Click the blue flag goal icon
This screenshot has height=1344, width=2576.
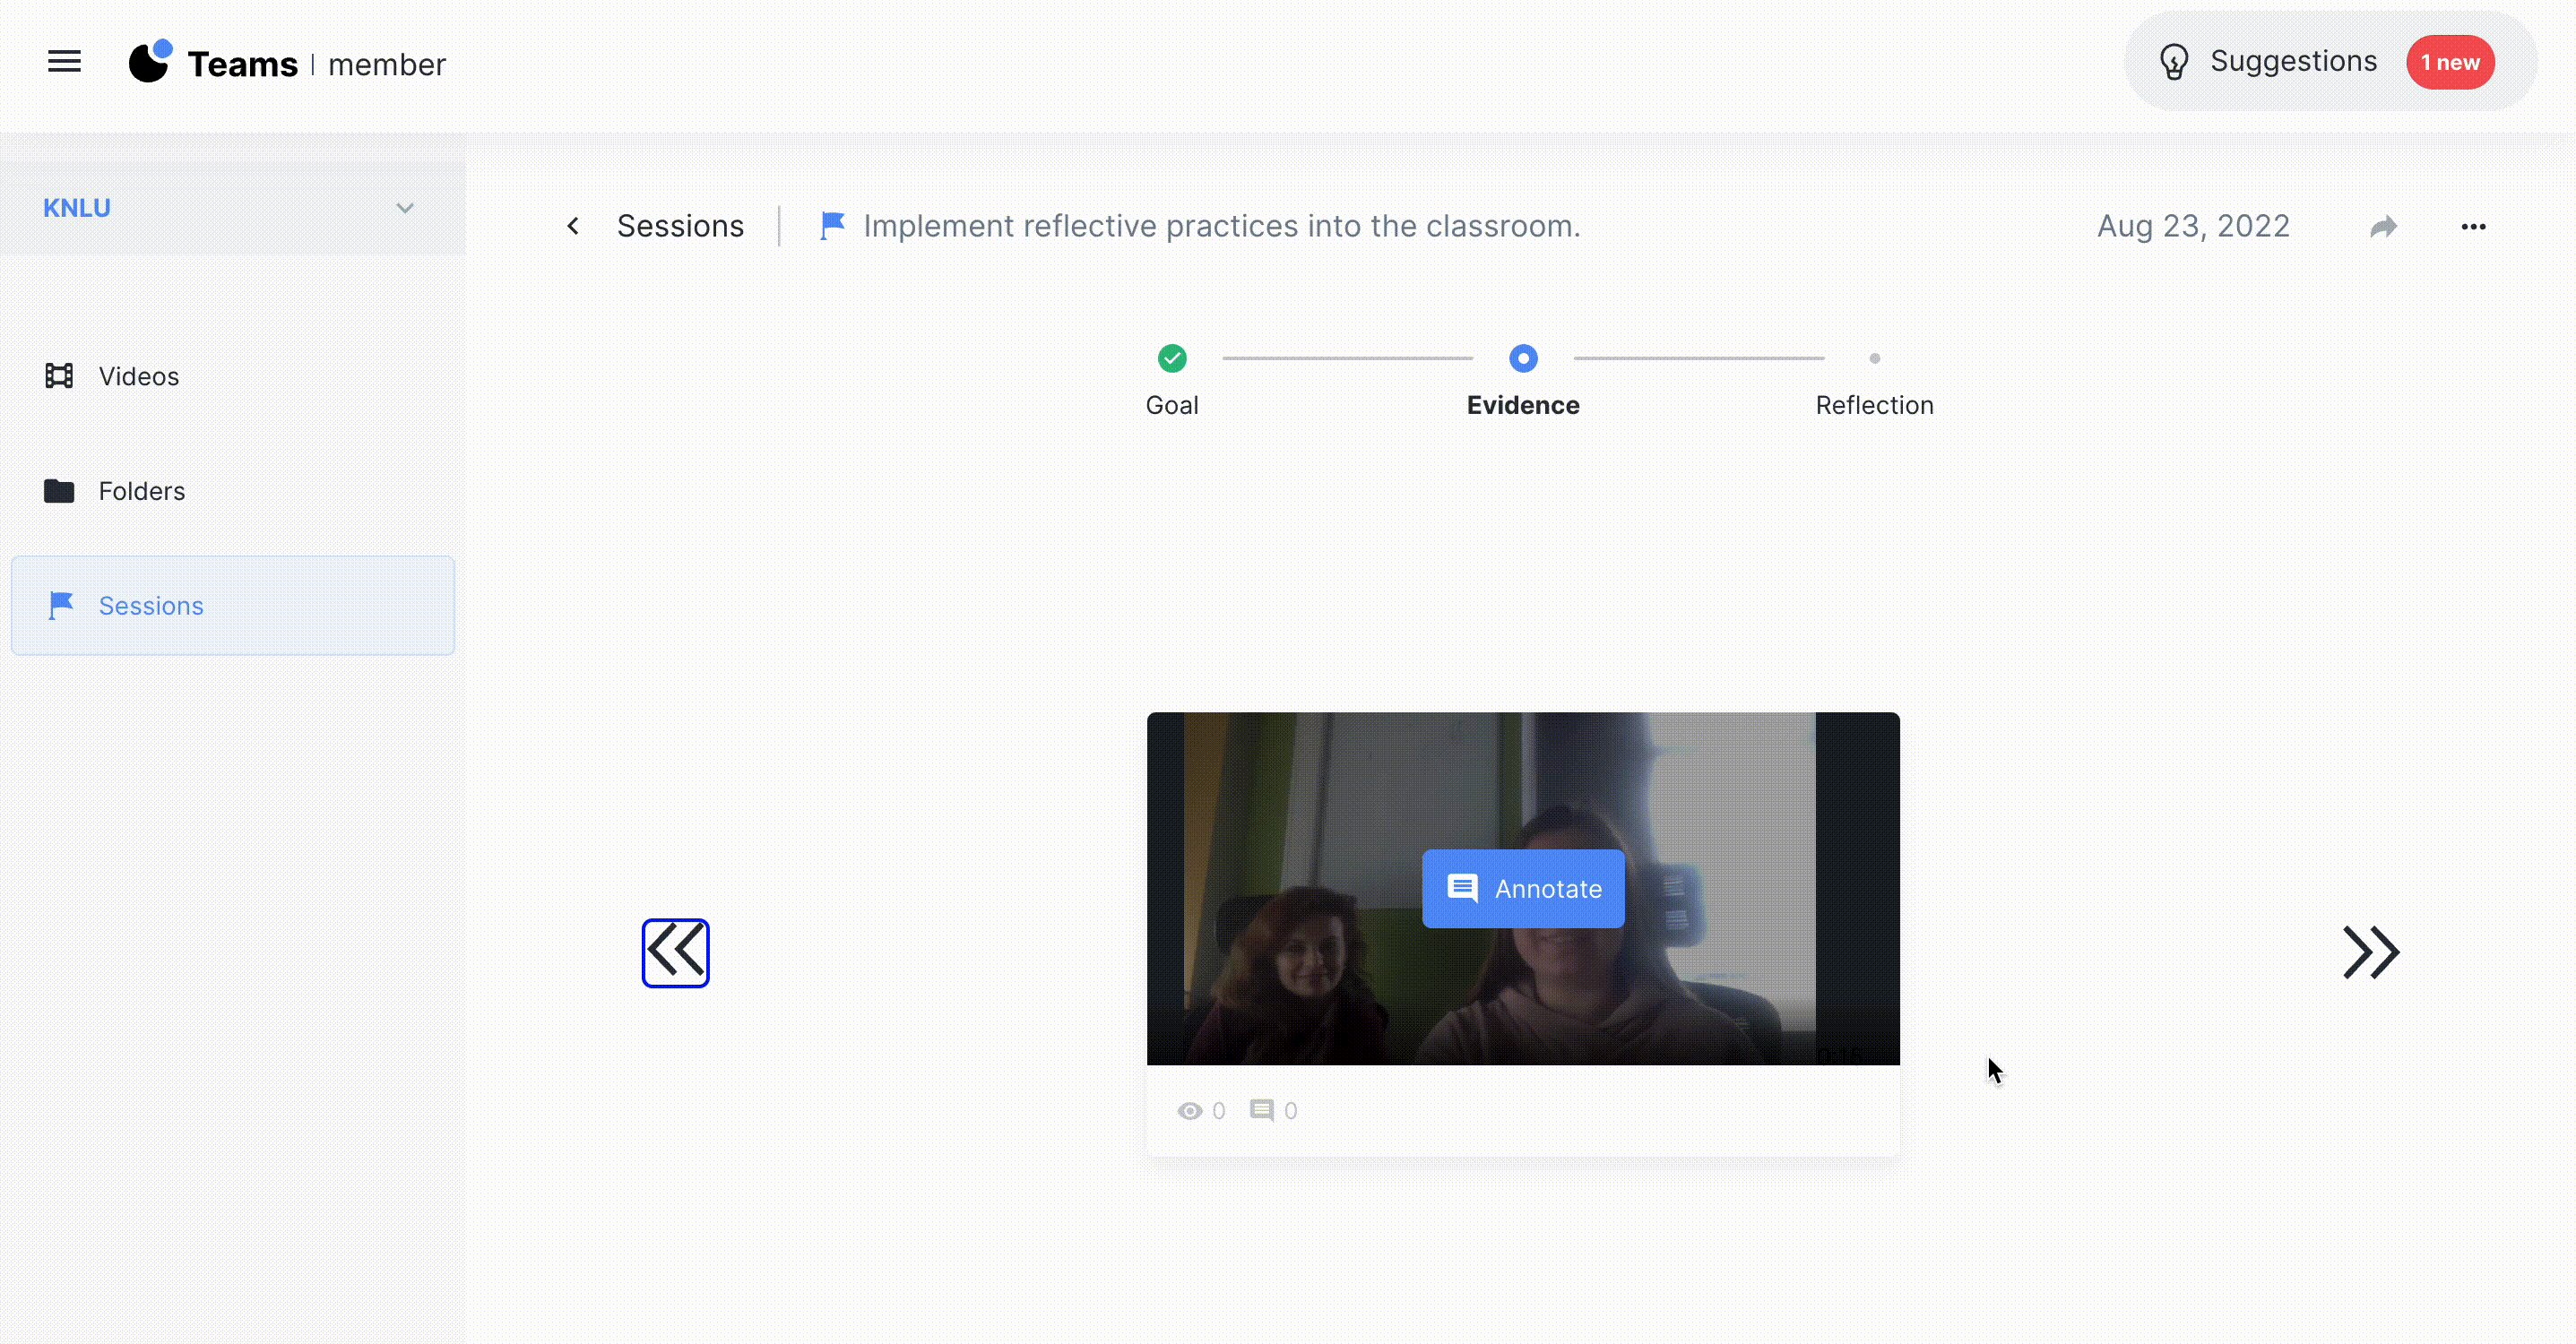click(832, 226)
